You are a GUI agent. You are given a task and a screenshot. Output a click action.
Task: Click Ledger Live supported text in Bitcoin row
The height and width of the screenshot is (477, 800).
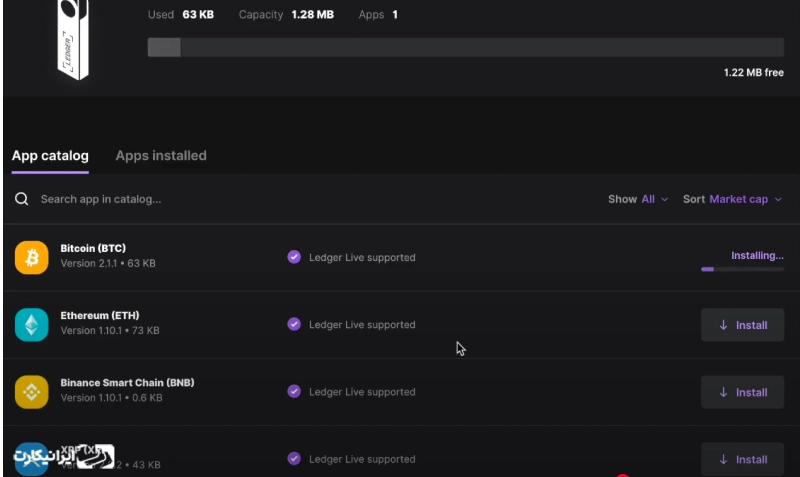tap(362, 258)
